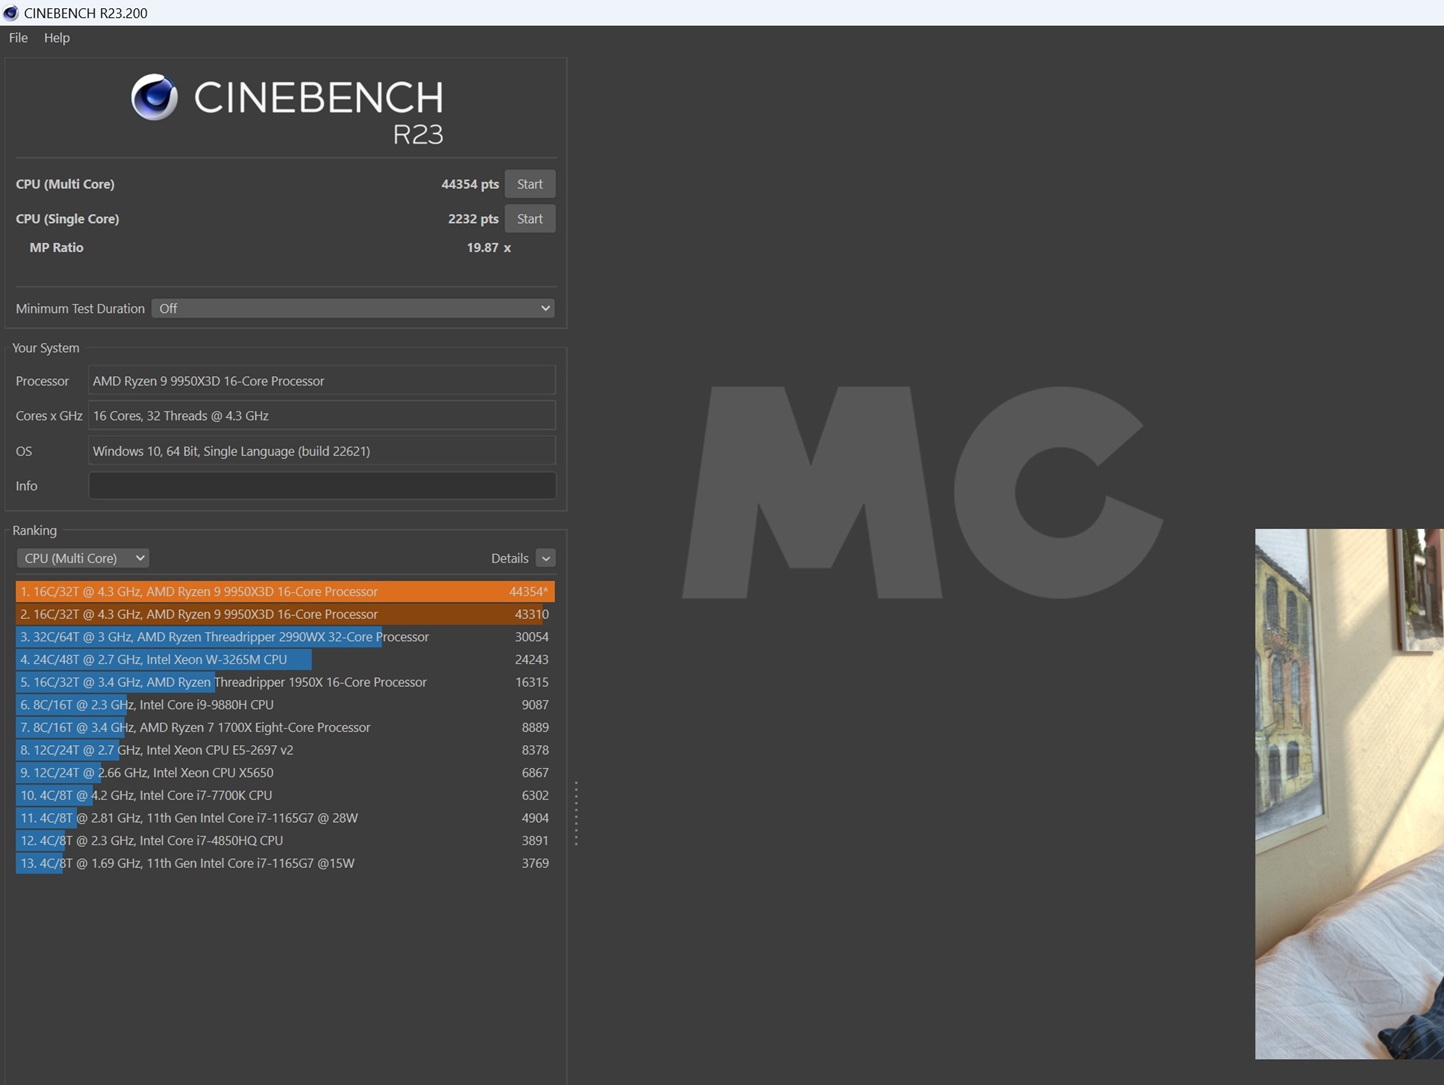
Task: Select the second 9950X3D result 43310
Action: [285, 615]
